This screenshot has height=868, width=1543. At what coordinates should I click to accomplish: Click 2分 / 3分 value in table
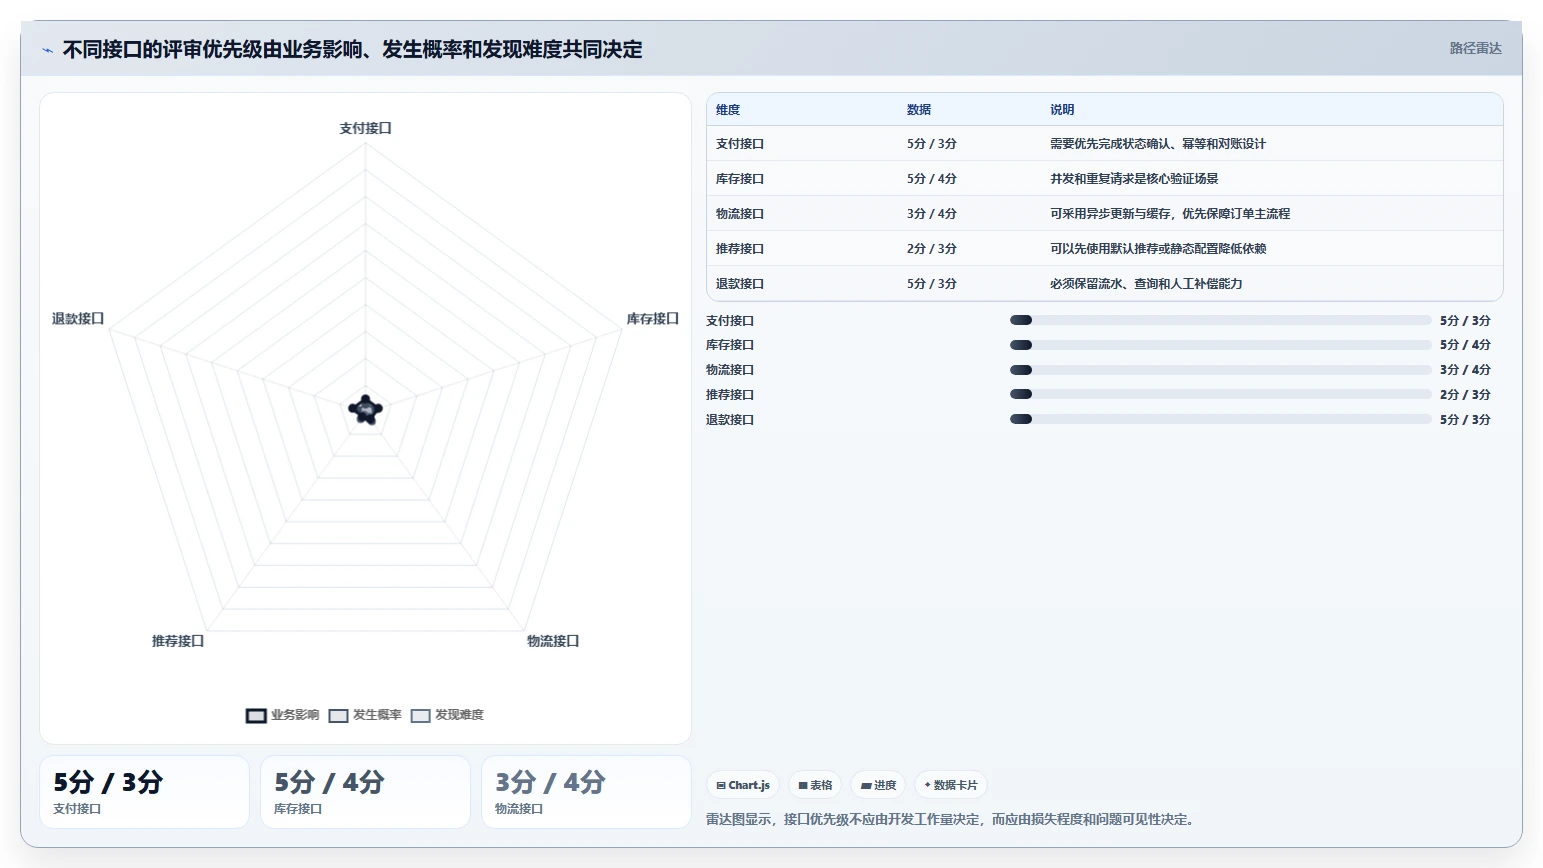point(932,249)
